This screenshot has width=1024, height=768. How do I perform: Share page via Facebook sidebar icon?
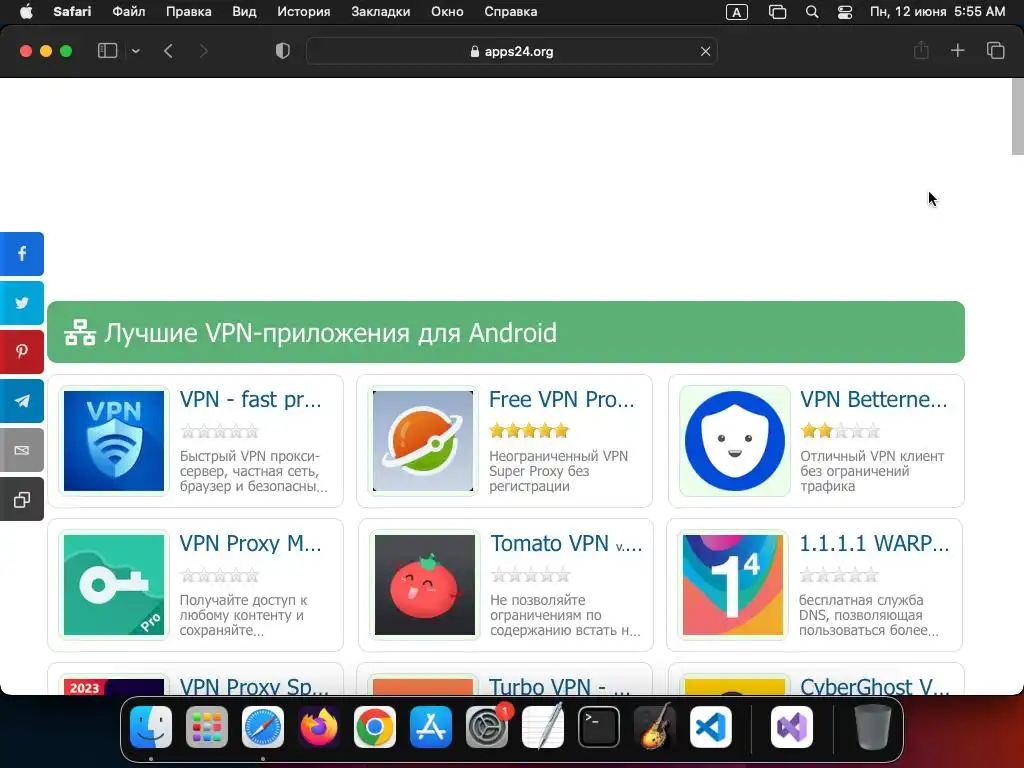(22, 253)
